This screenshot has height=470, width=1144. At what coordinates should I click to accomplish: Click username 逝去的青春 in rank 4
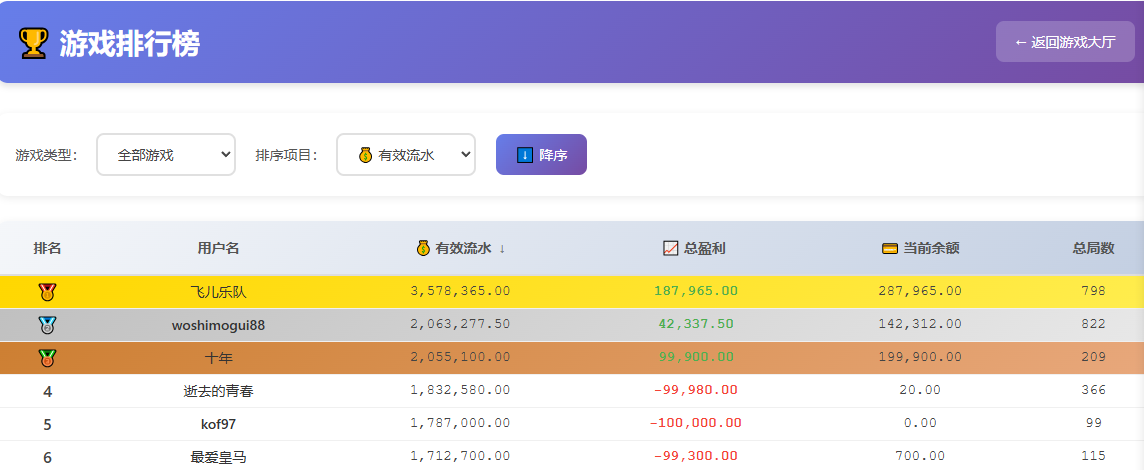coord(218,391)
